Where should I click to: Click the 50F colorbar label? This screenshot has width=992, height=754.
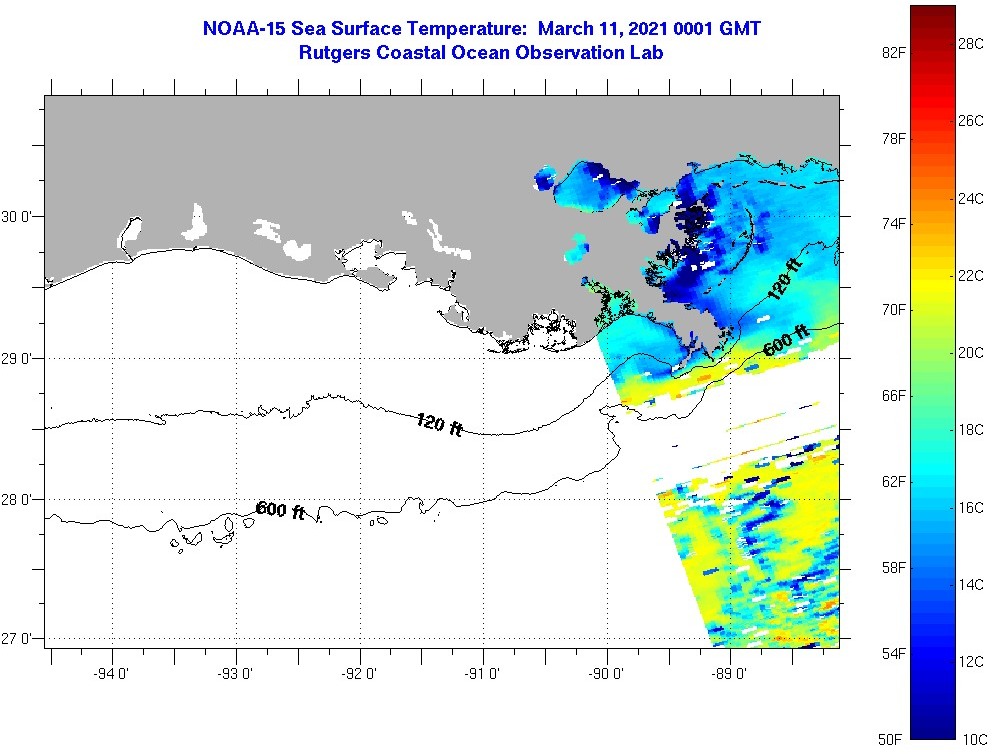[x=890, y=739]
